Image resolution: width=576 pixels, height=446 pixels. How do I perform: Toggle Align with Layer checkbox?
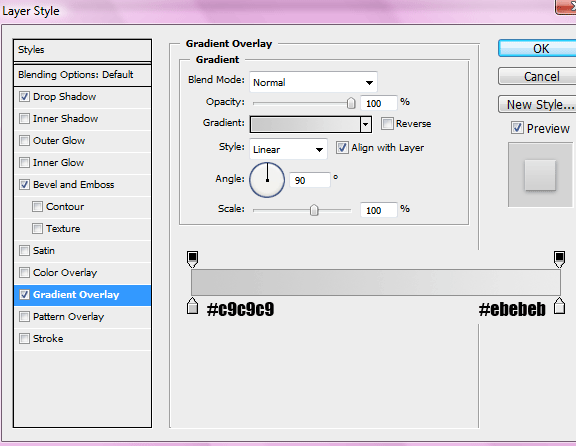click(x=342, y=148)
